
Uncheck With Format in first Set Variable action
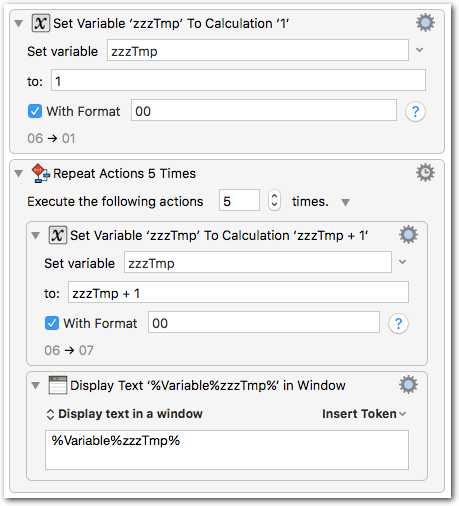(x=35, y=111)
